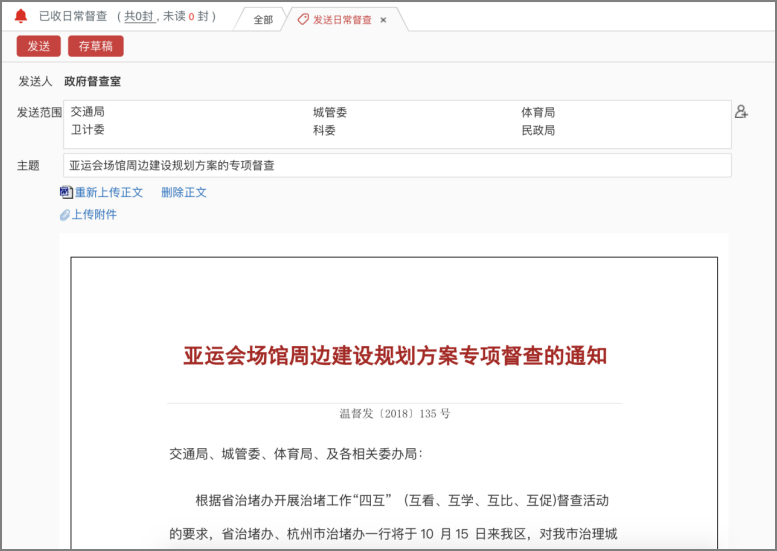Screen dimensions: 777x551
Task: Click the Word document icon before 重新上传正文
Action: 66,192
